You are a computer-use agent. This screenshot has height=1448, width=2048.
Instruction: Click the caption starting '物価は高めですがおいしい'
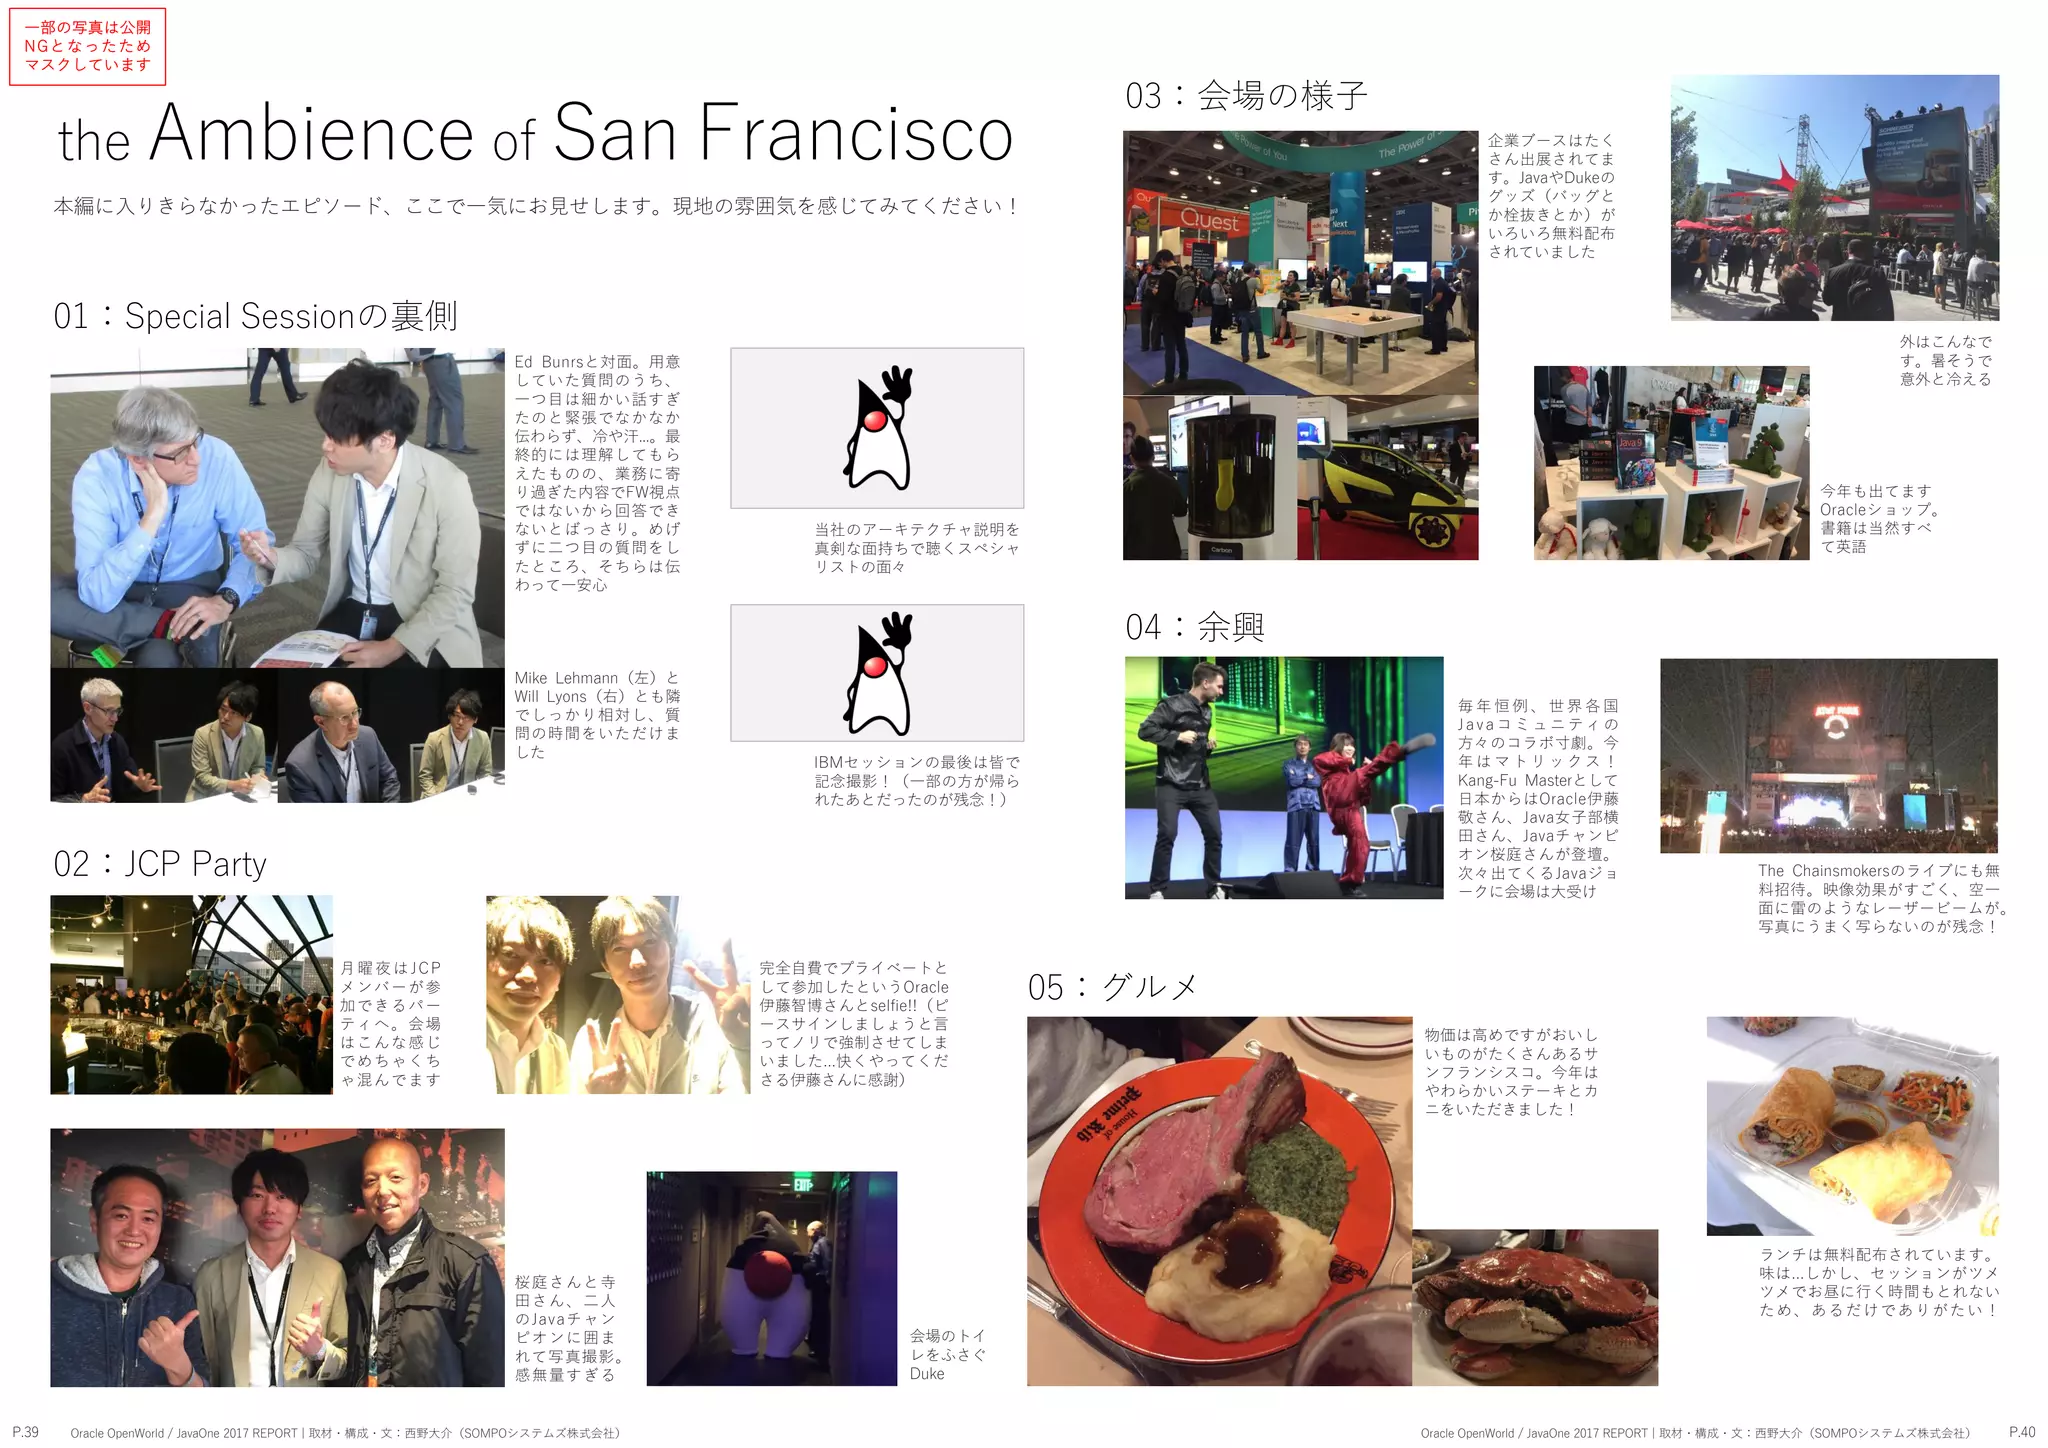coord(1511,1072)
